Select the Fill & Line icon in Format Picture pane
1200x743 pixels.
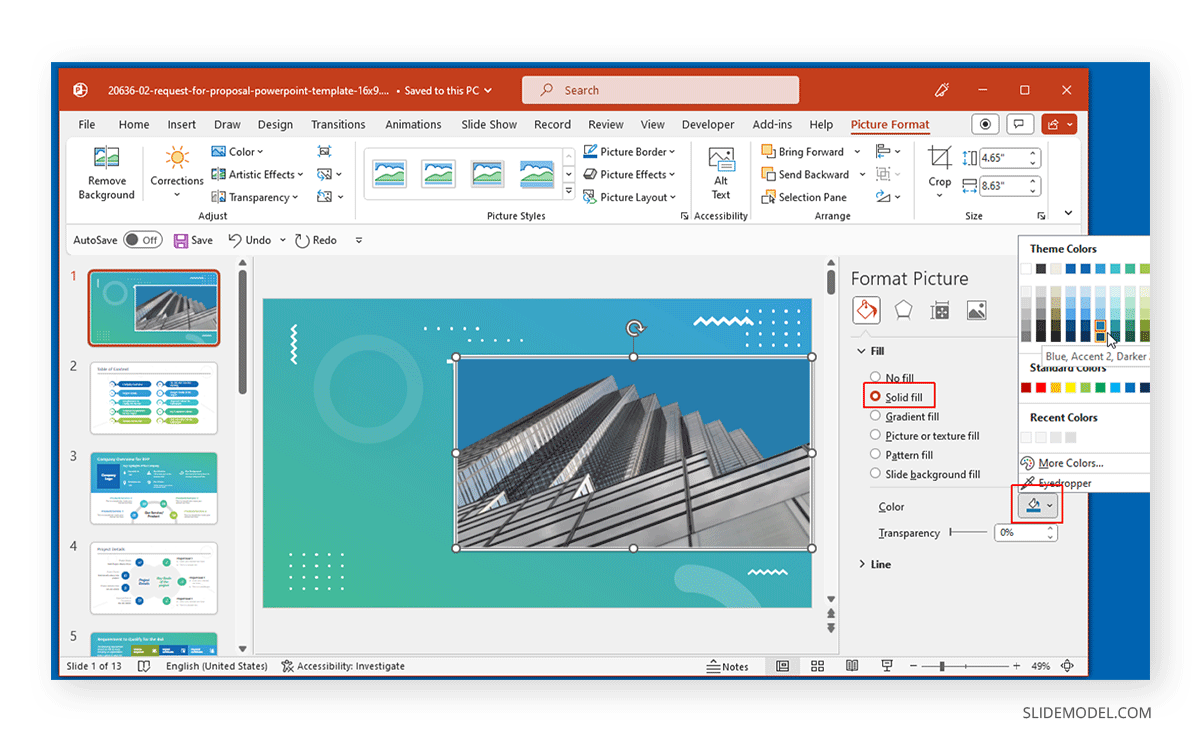click(x=866, y=310)
